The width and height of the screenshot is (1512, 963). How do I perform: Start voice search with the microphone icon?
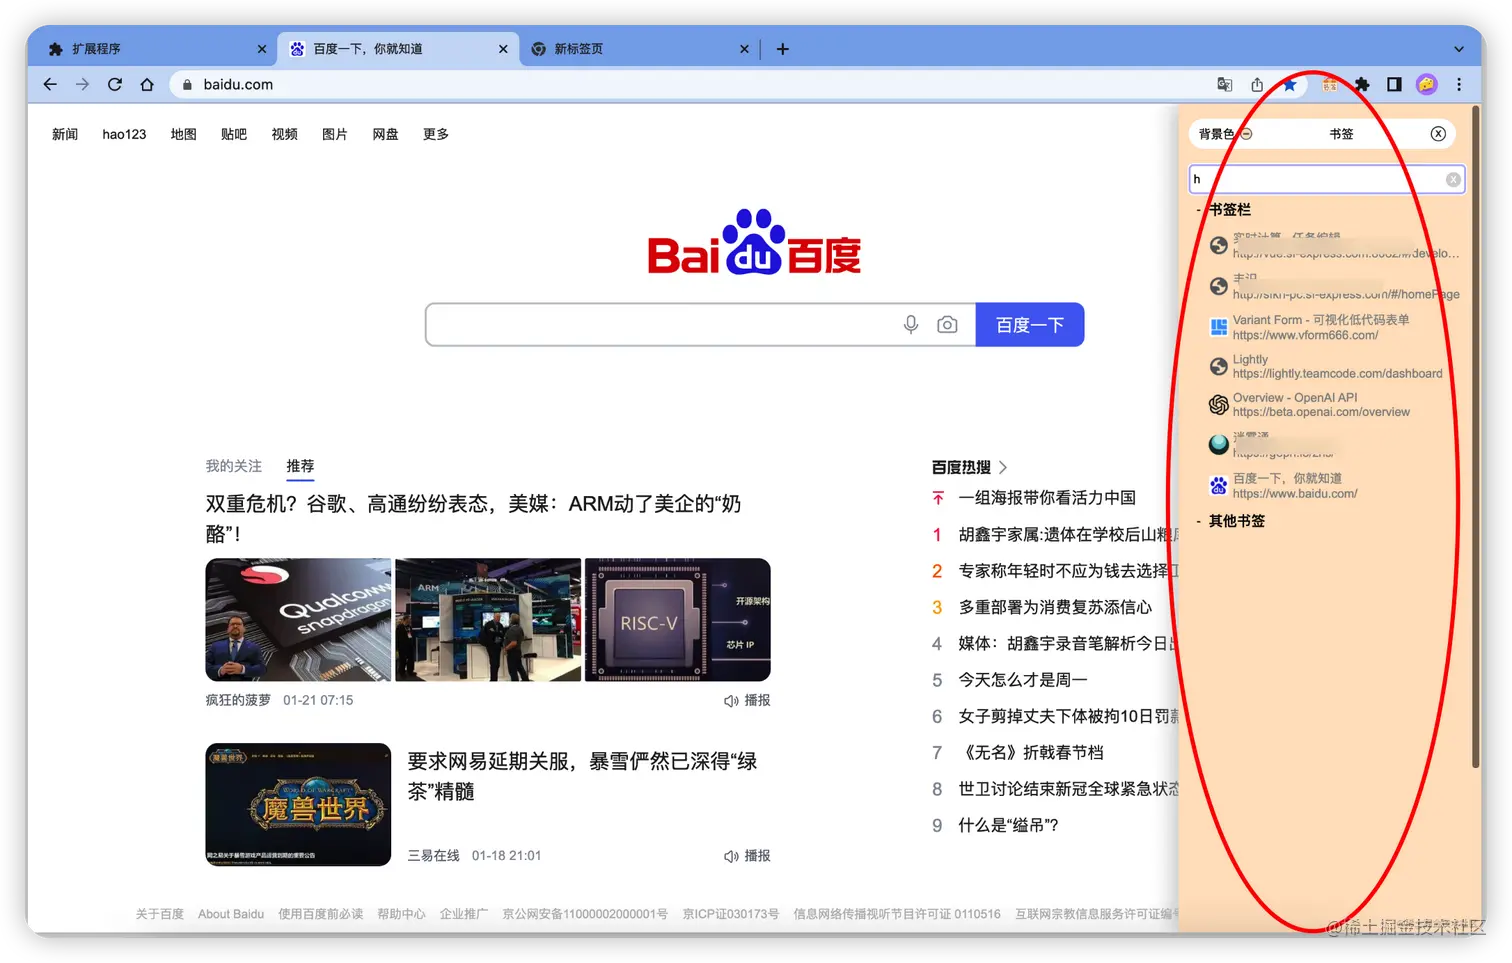[x=911, y=325]
